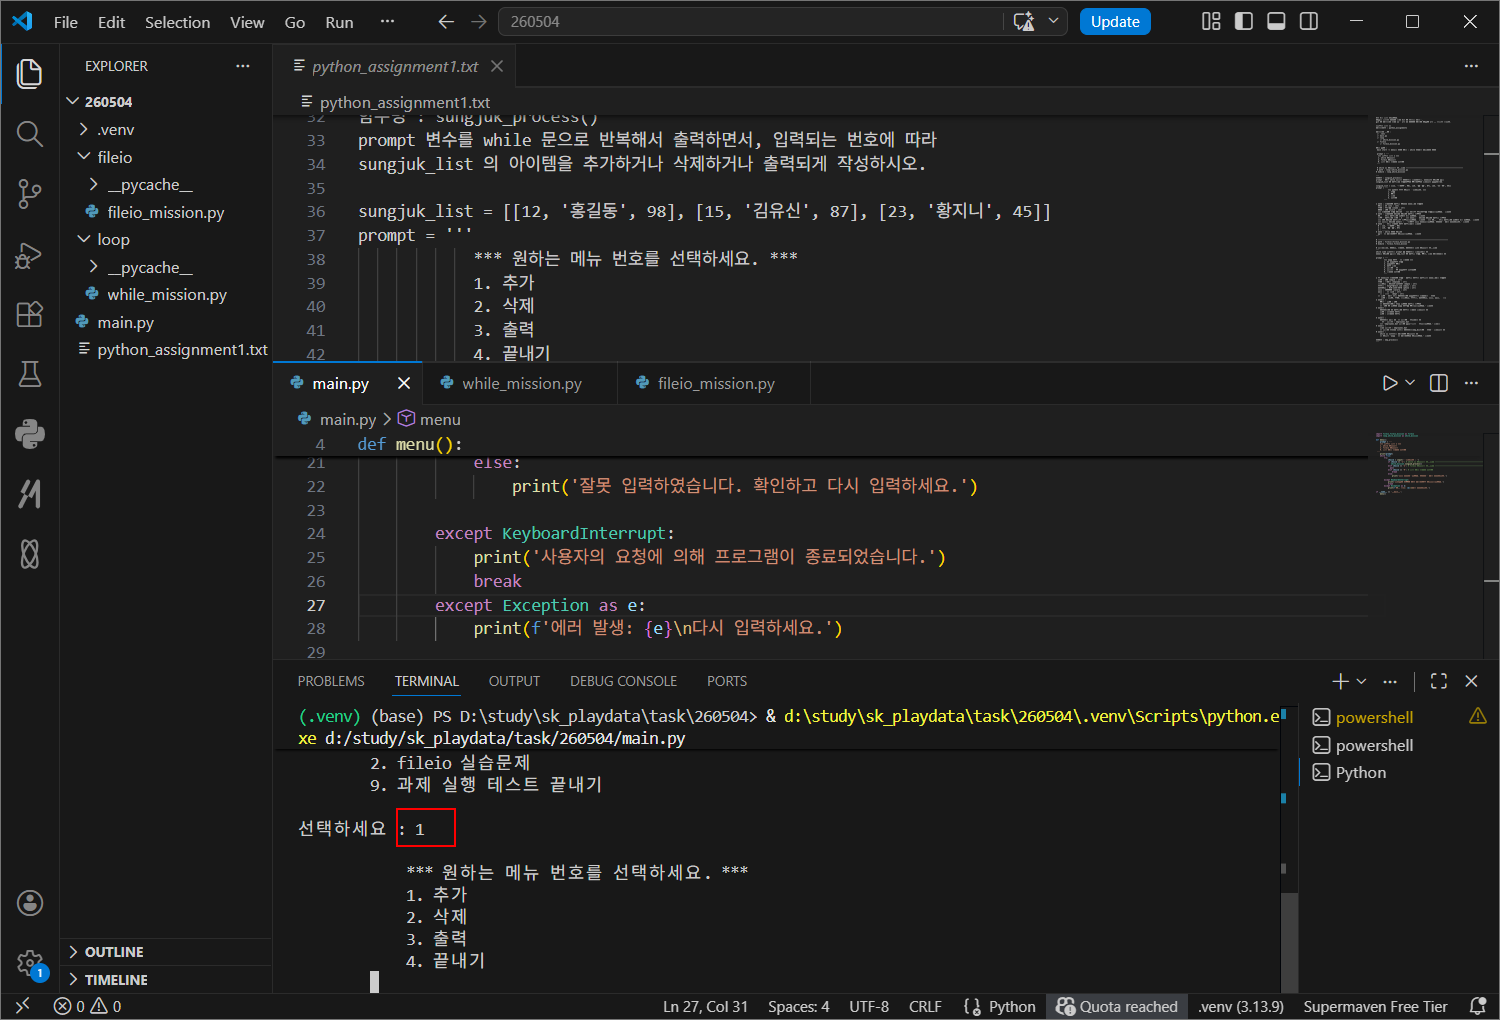This screenshot has width=1500, height=1020.
Task: Open remote window indicator in status bar
Action: coord(23,1006)
